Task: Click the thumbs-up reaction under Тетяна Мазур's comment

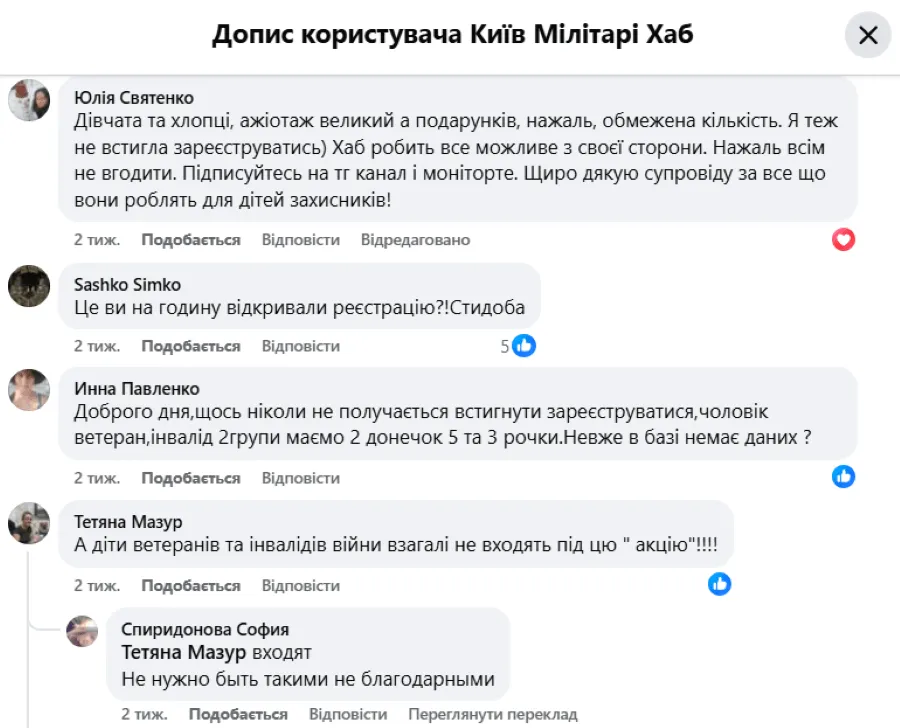Action: [719, 584]
